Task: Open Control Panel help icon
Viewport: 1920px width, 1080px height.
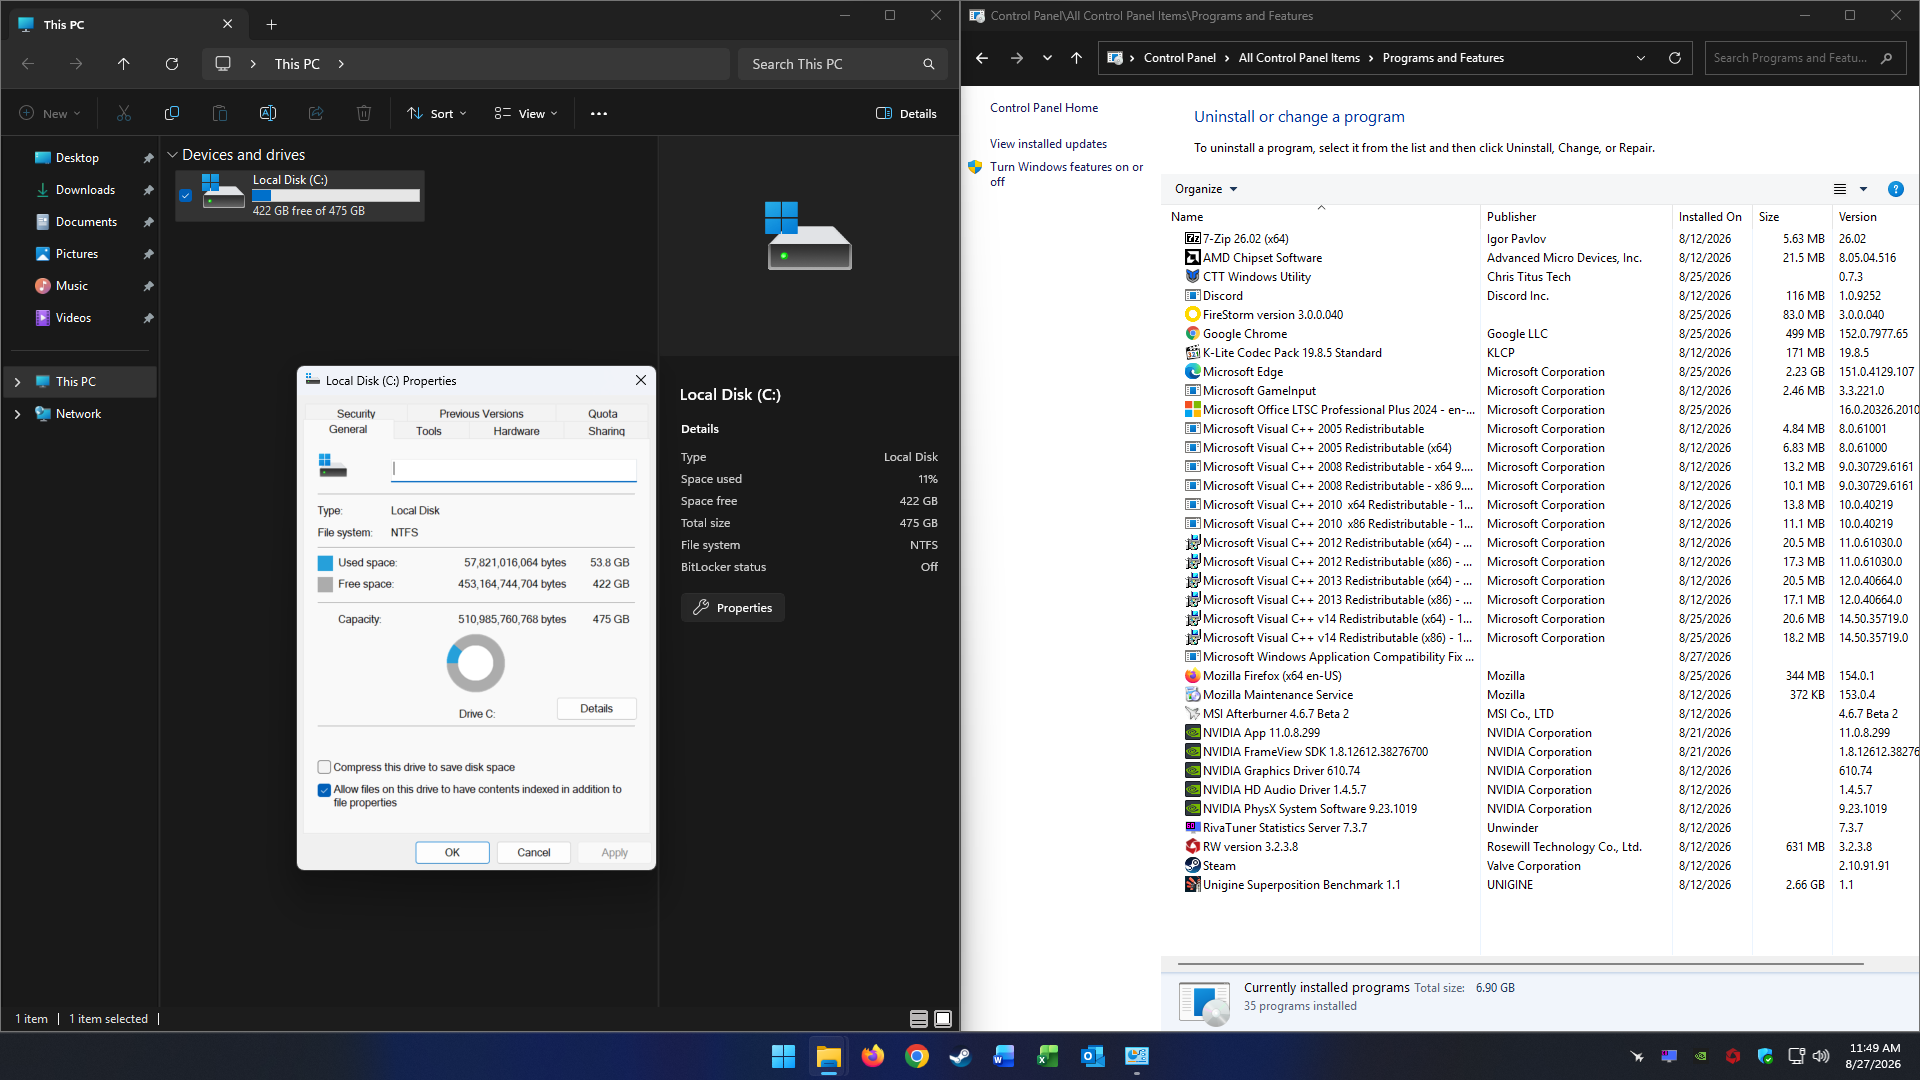Action: tap(1895, 189)
